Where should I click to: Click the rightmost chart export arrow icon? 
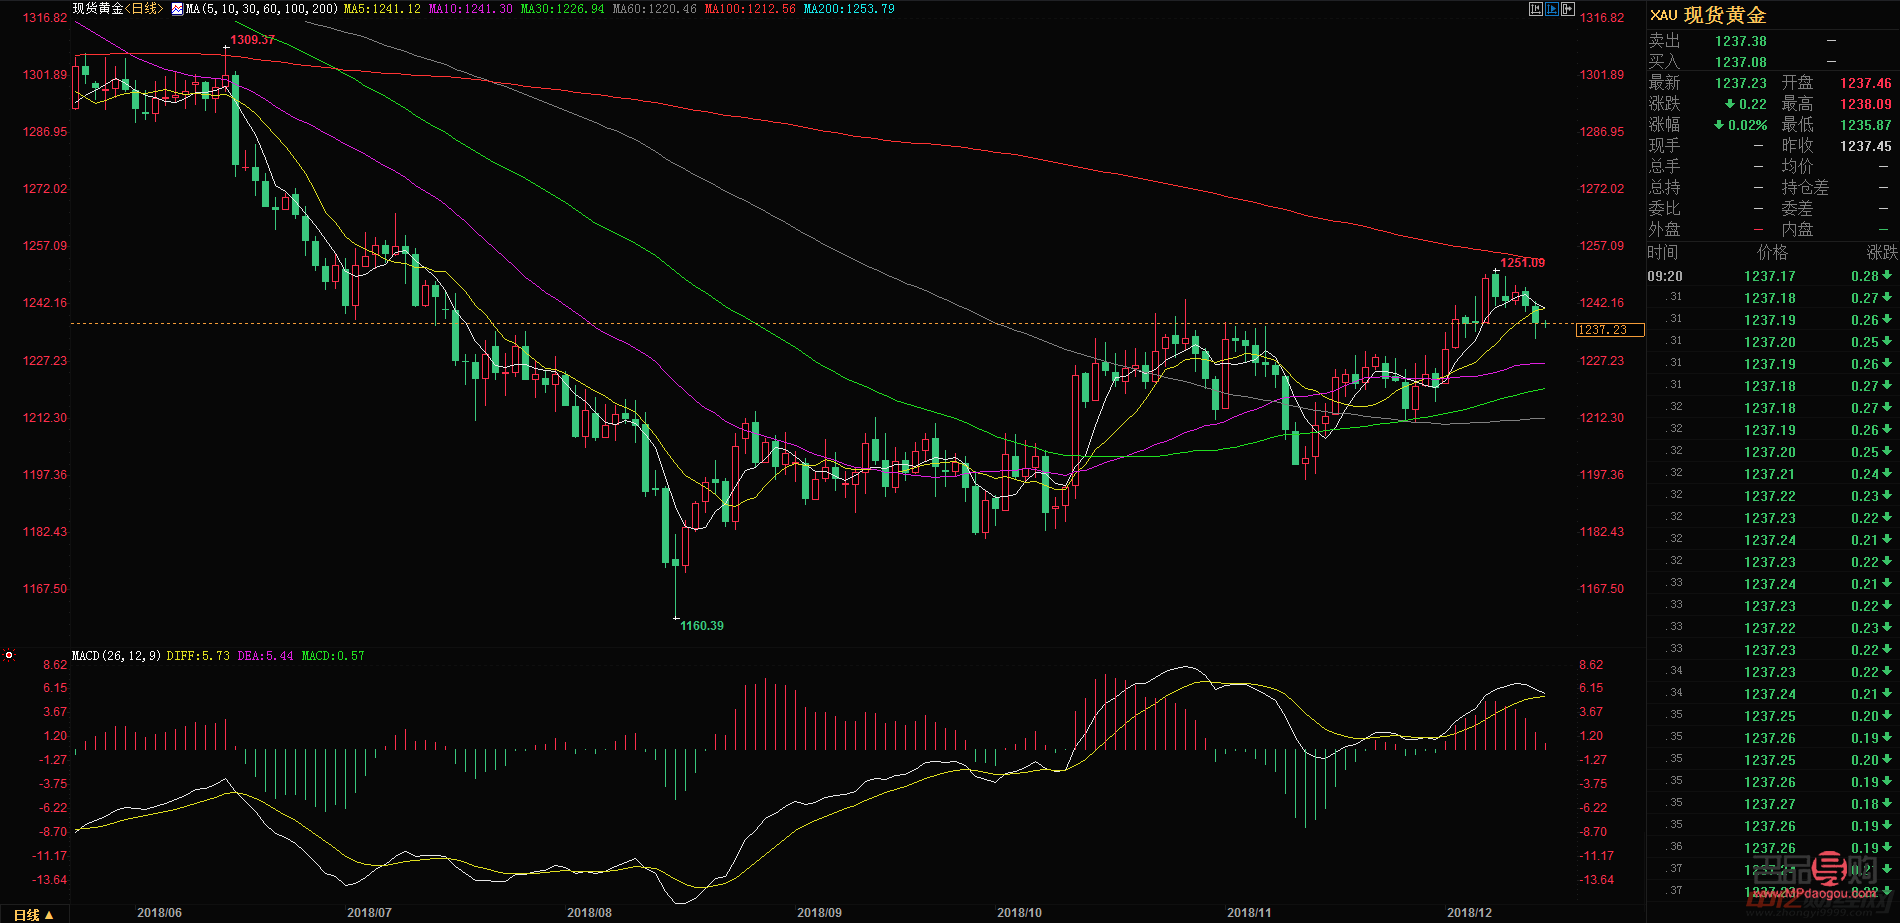pyautogui.click(x=1568, y=9)
